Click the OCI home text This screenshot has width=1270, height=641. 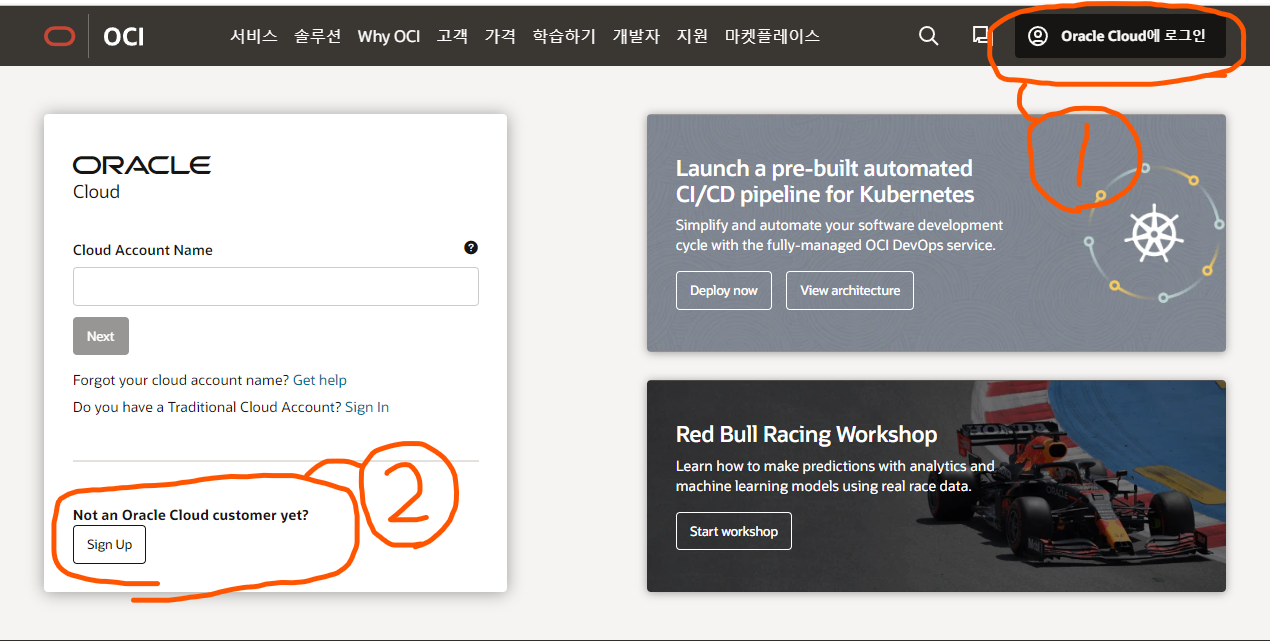pos(123,36)
